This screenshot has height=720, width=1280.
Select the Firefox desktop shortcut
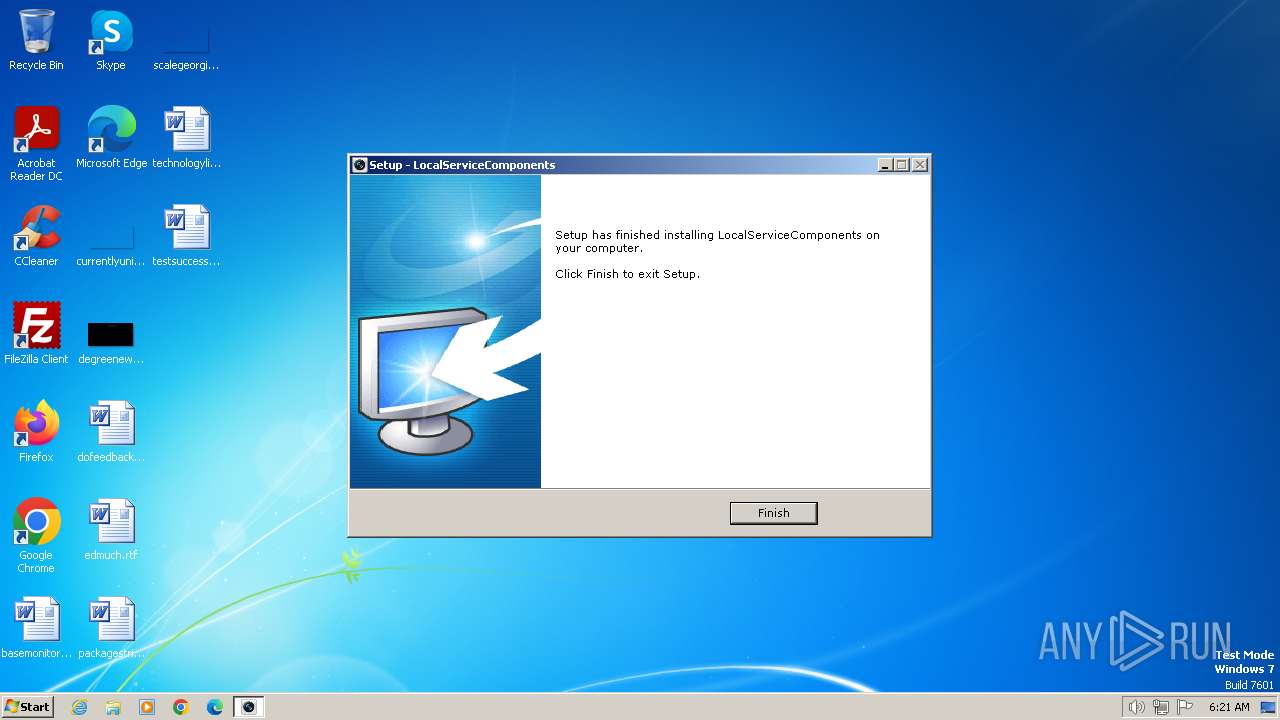pos(36,432)
